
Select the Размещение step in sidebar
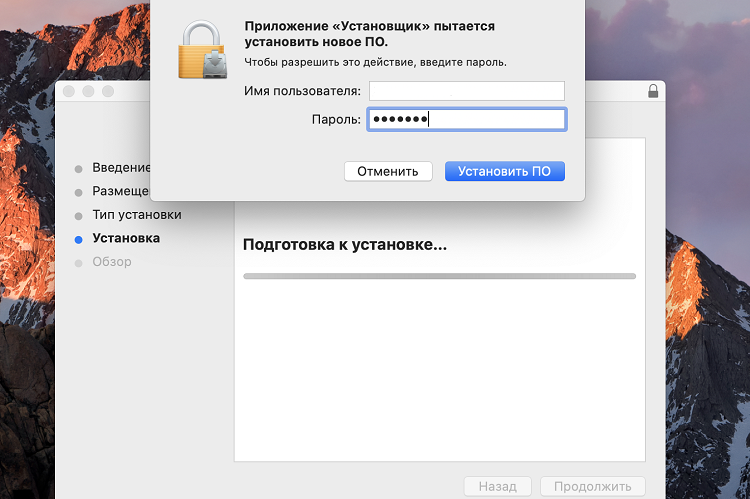pos(121,191)
